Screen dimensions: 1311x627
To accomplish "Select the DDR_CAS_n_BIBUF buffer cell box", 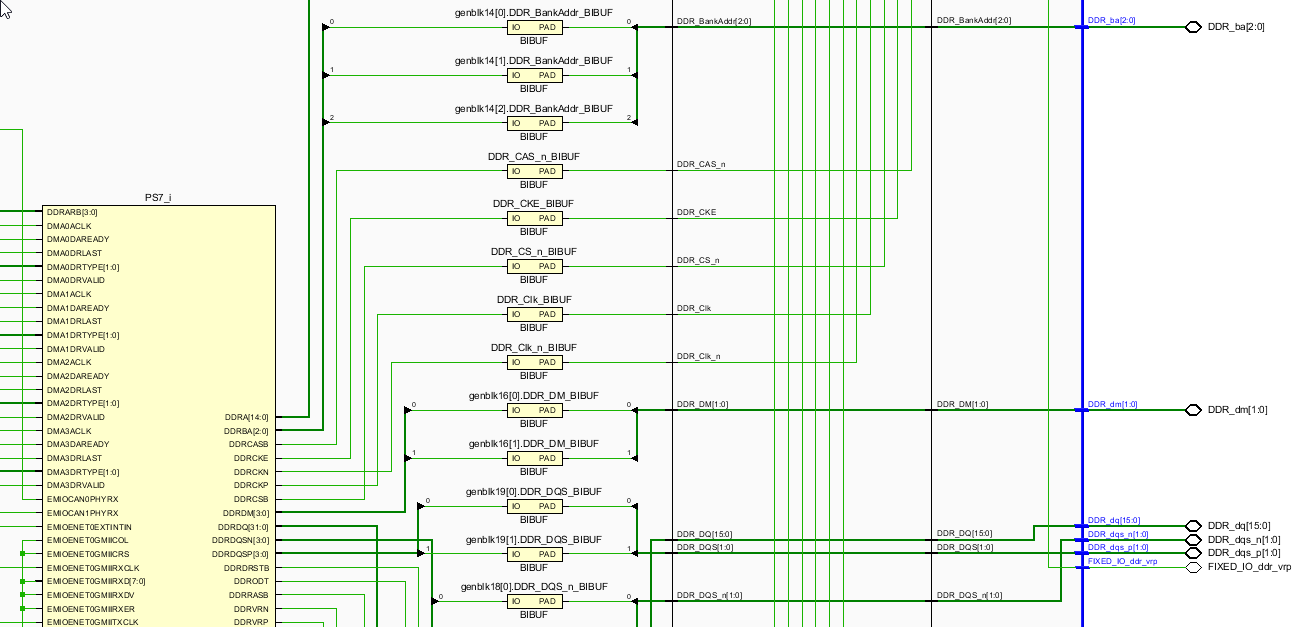I will [x=534, y=171].
